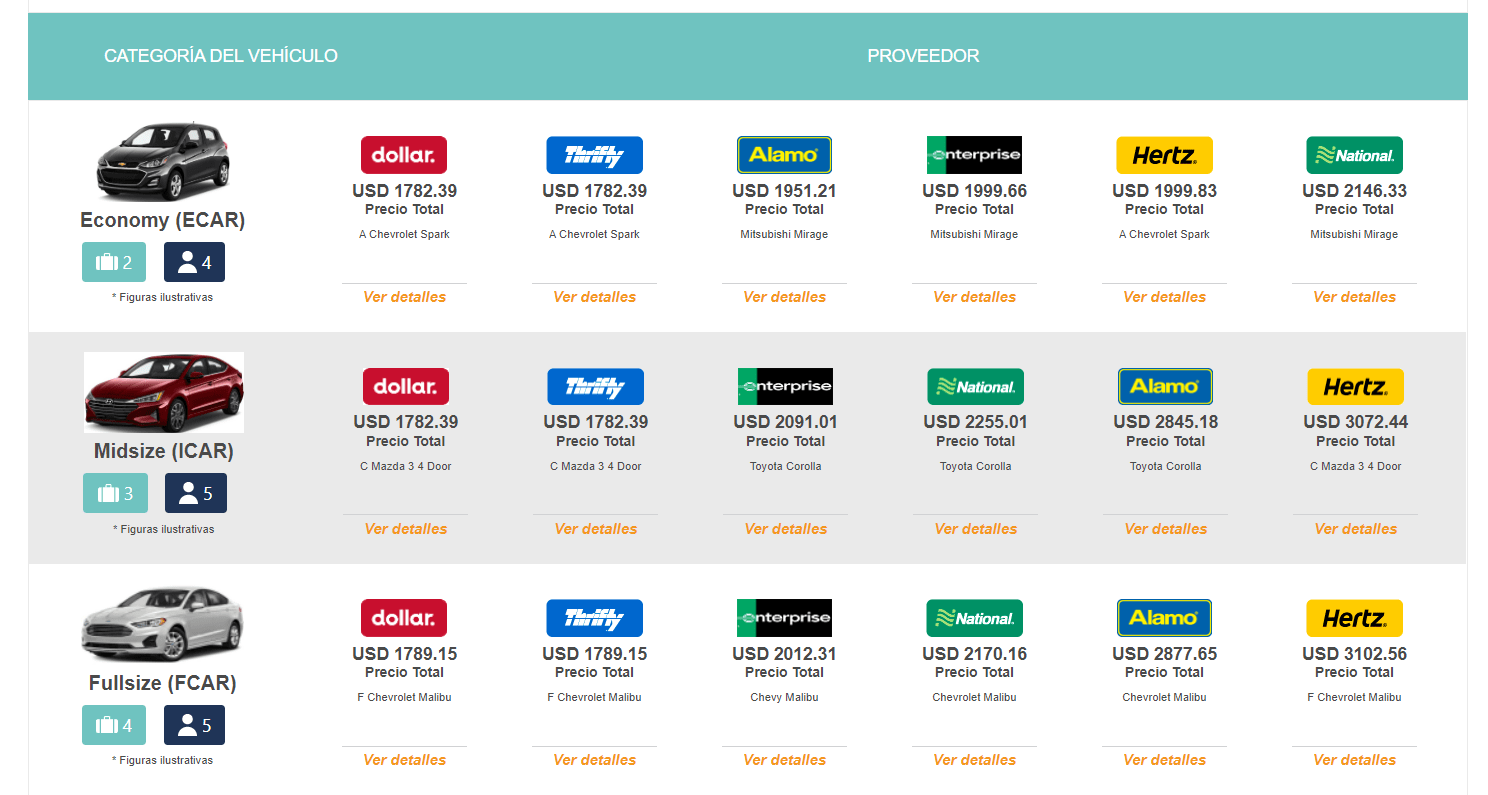1488x795 pixels.
Task: Click the Thrifty logo in the Midsize row
Action: [596, 386]
